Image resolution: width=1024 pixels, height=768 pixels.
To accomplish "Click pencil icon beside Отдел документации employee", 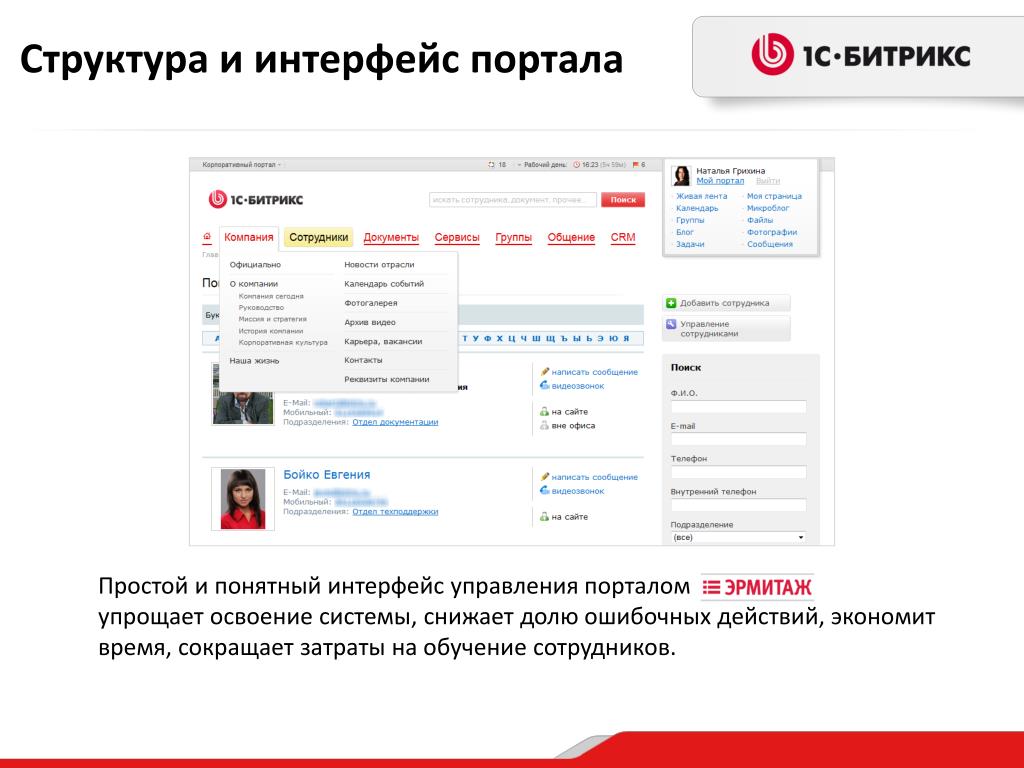I will click(545, 372).
